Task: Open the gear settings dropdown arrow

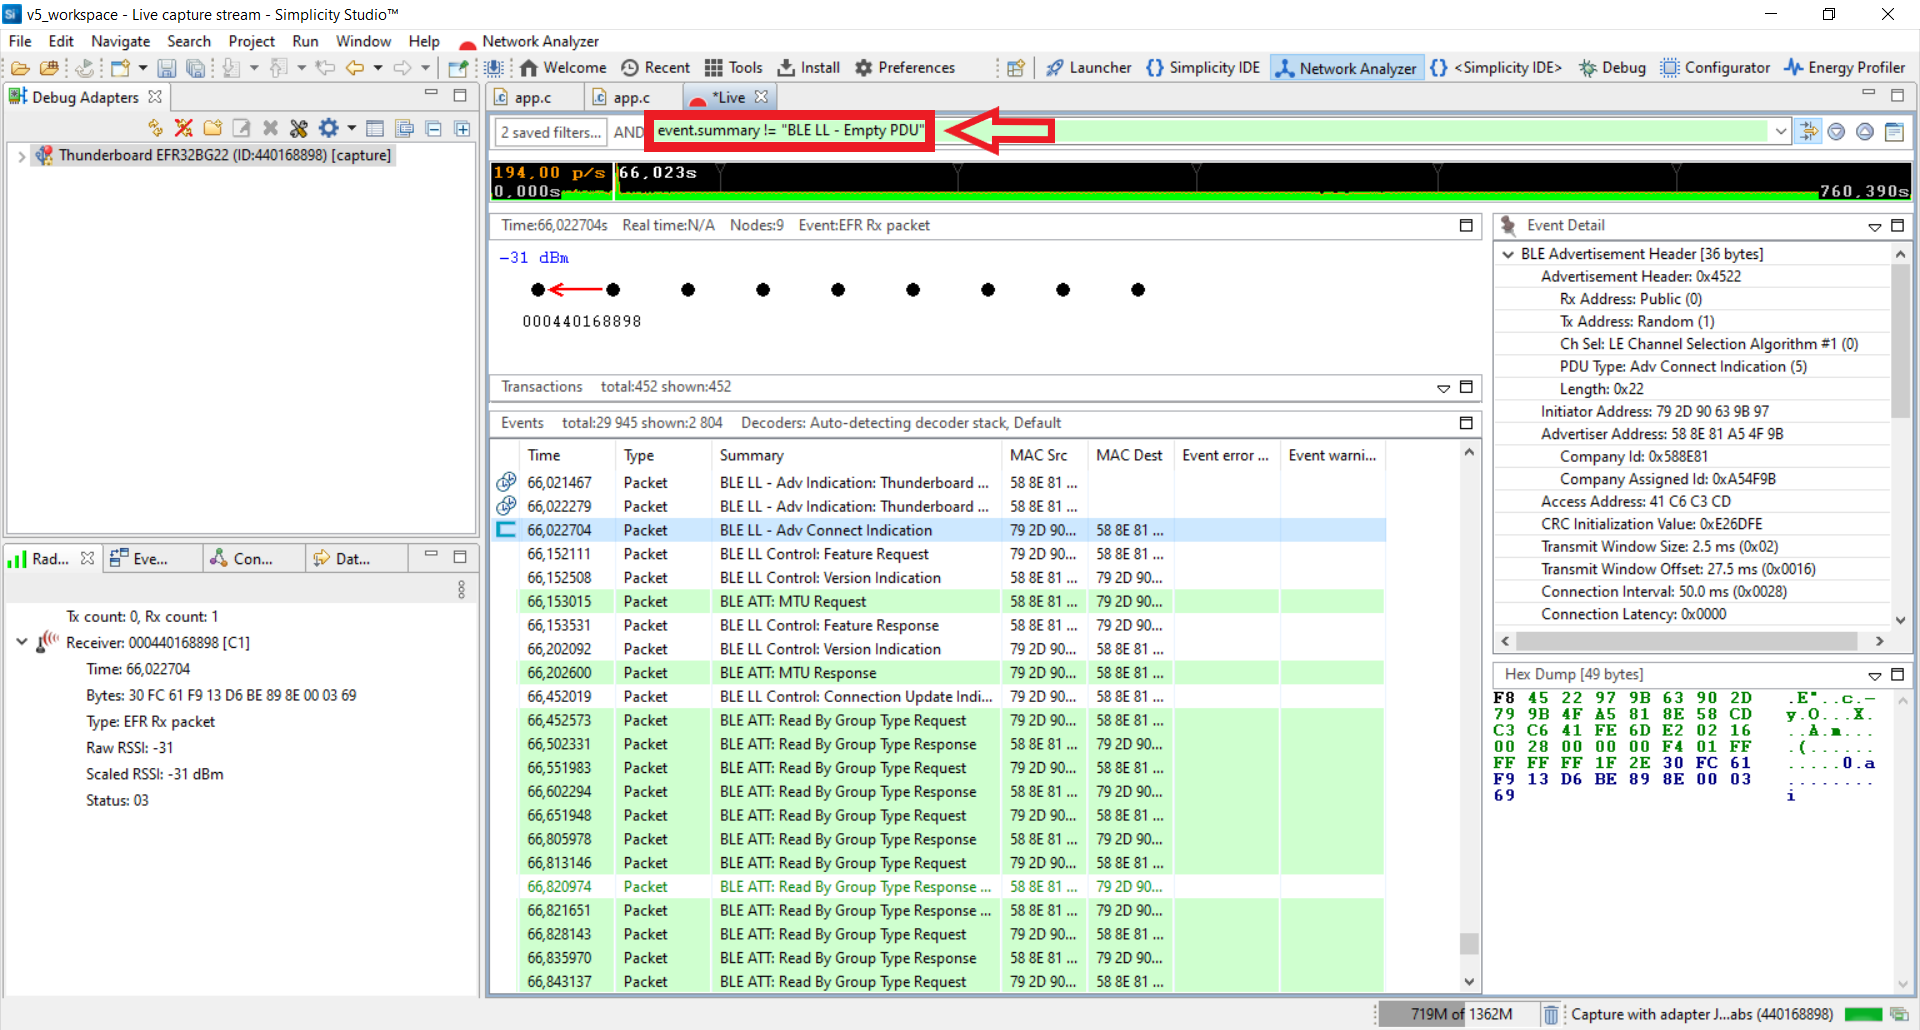Action: (352, 128)
